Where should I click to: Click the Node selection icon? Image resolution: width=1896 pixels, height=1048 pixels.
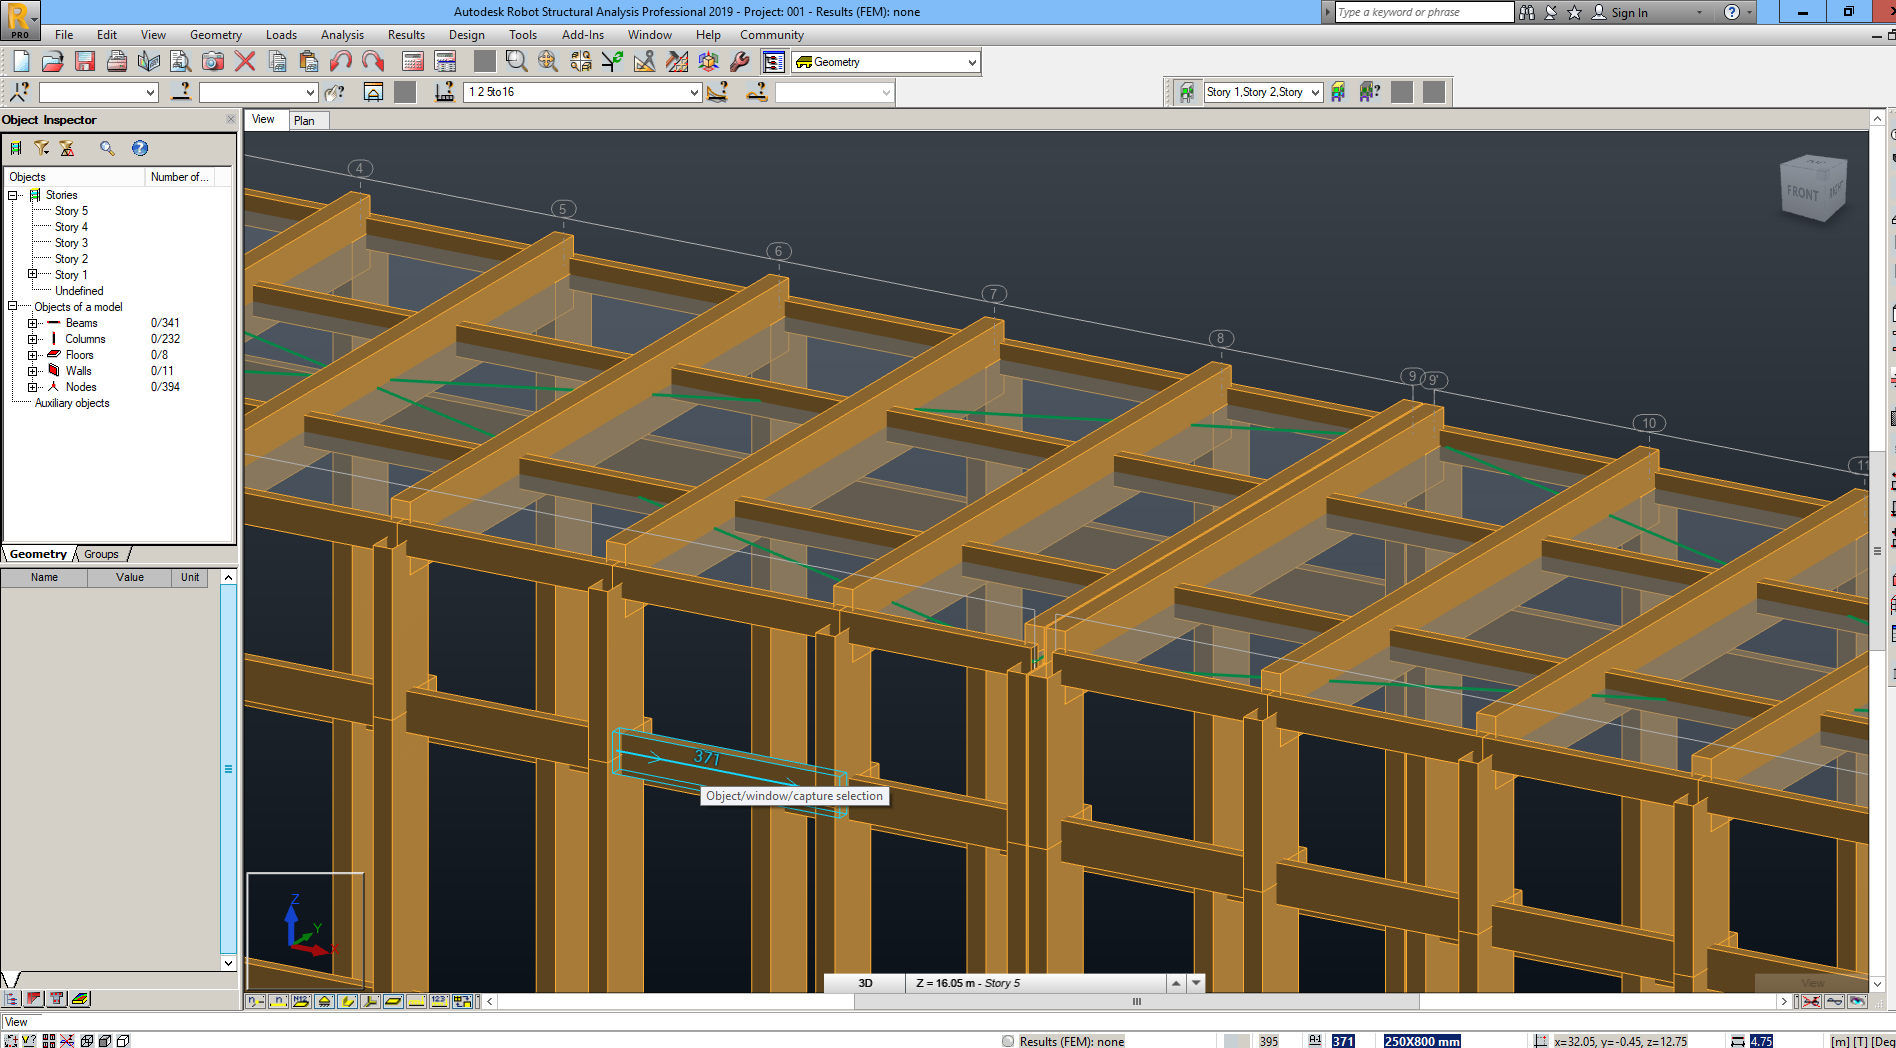pos(20,92)
